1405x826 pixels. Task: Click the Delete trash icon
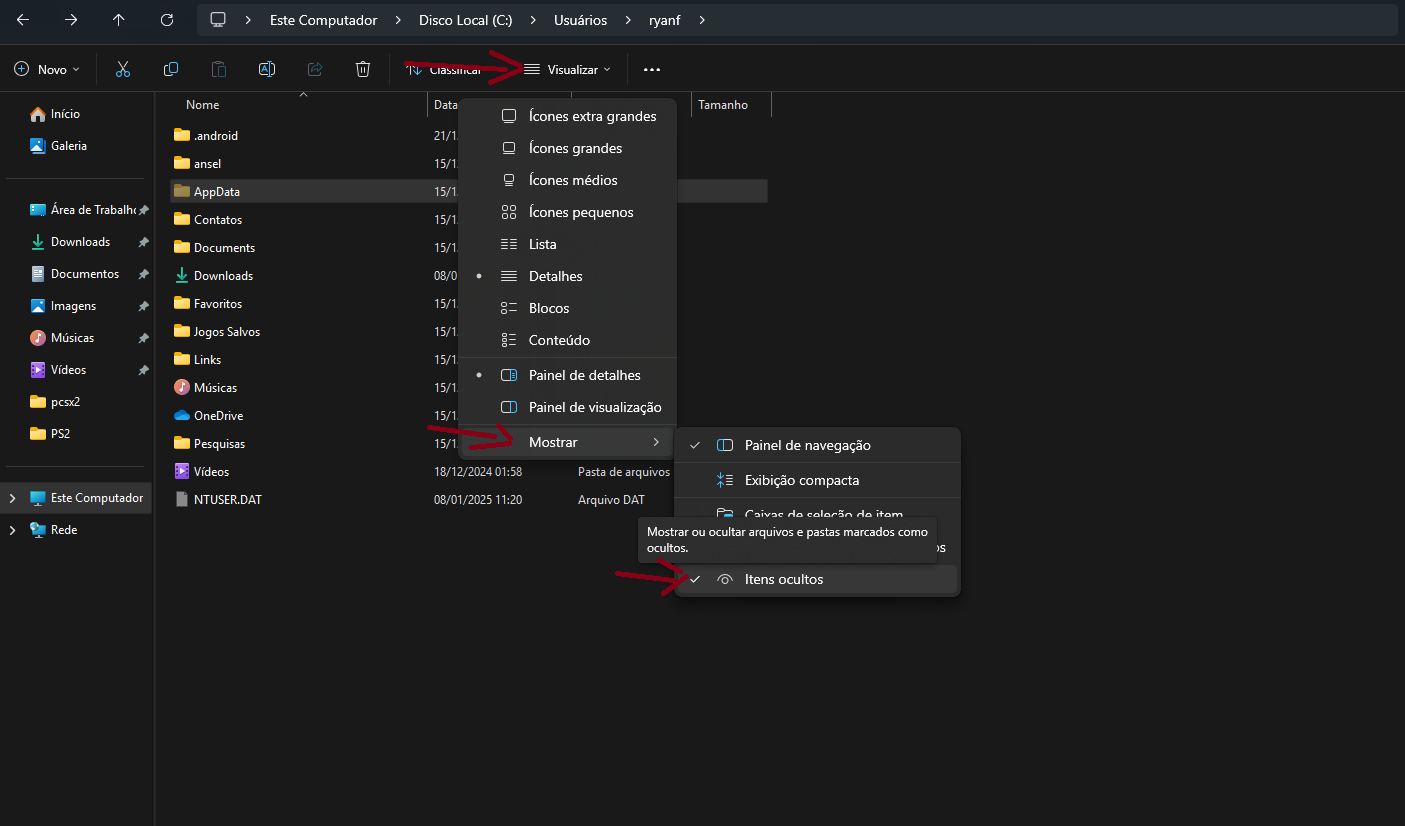(363, 69)
